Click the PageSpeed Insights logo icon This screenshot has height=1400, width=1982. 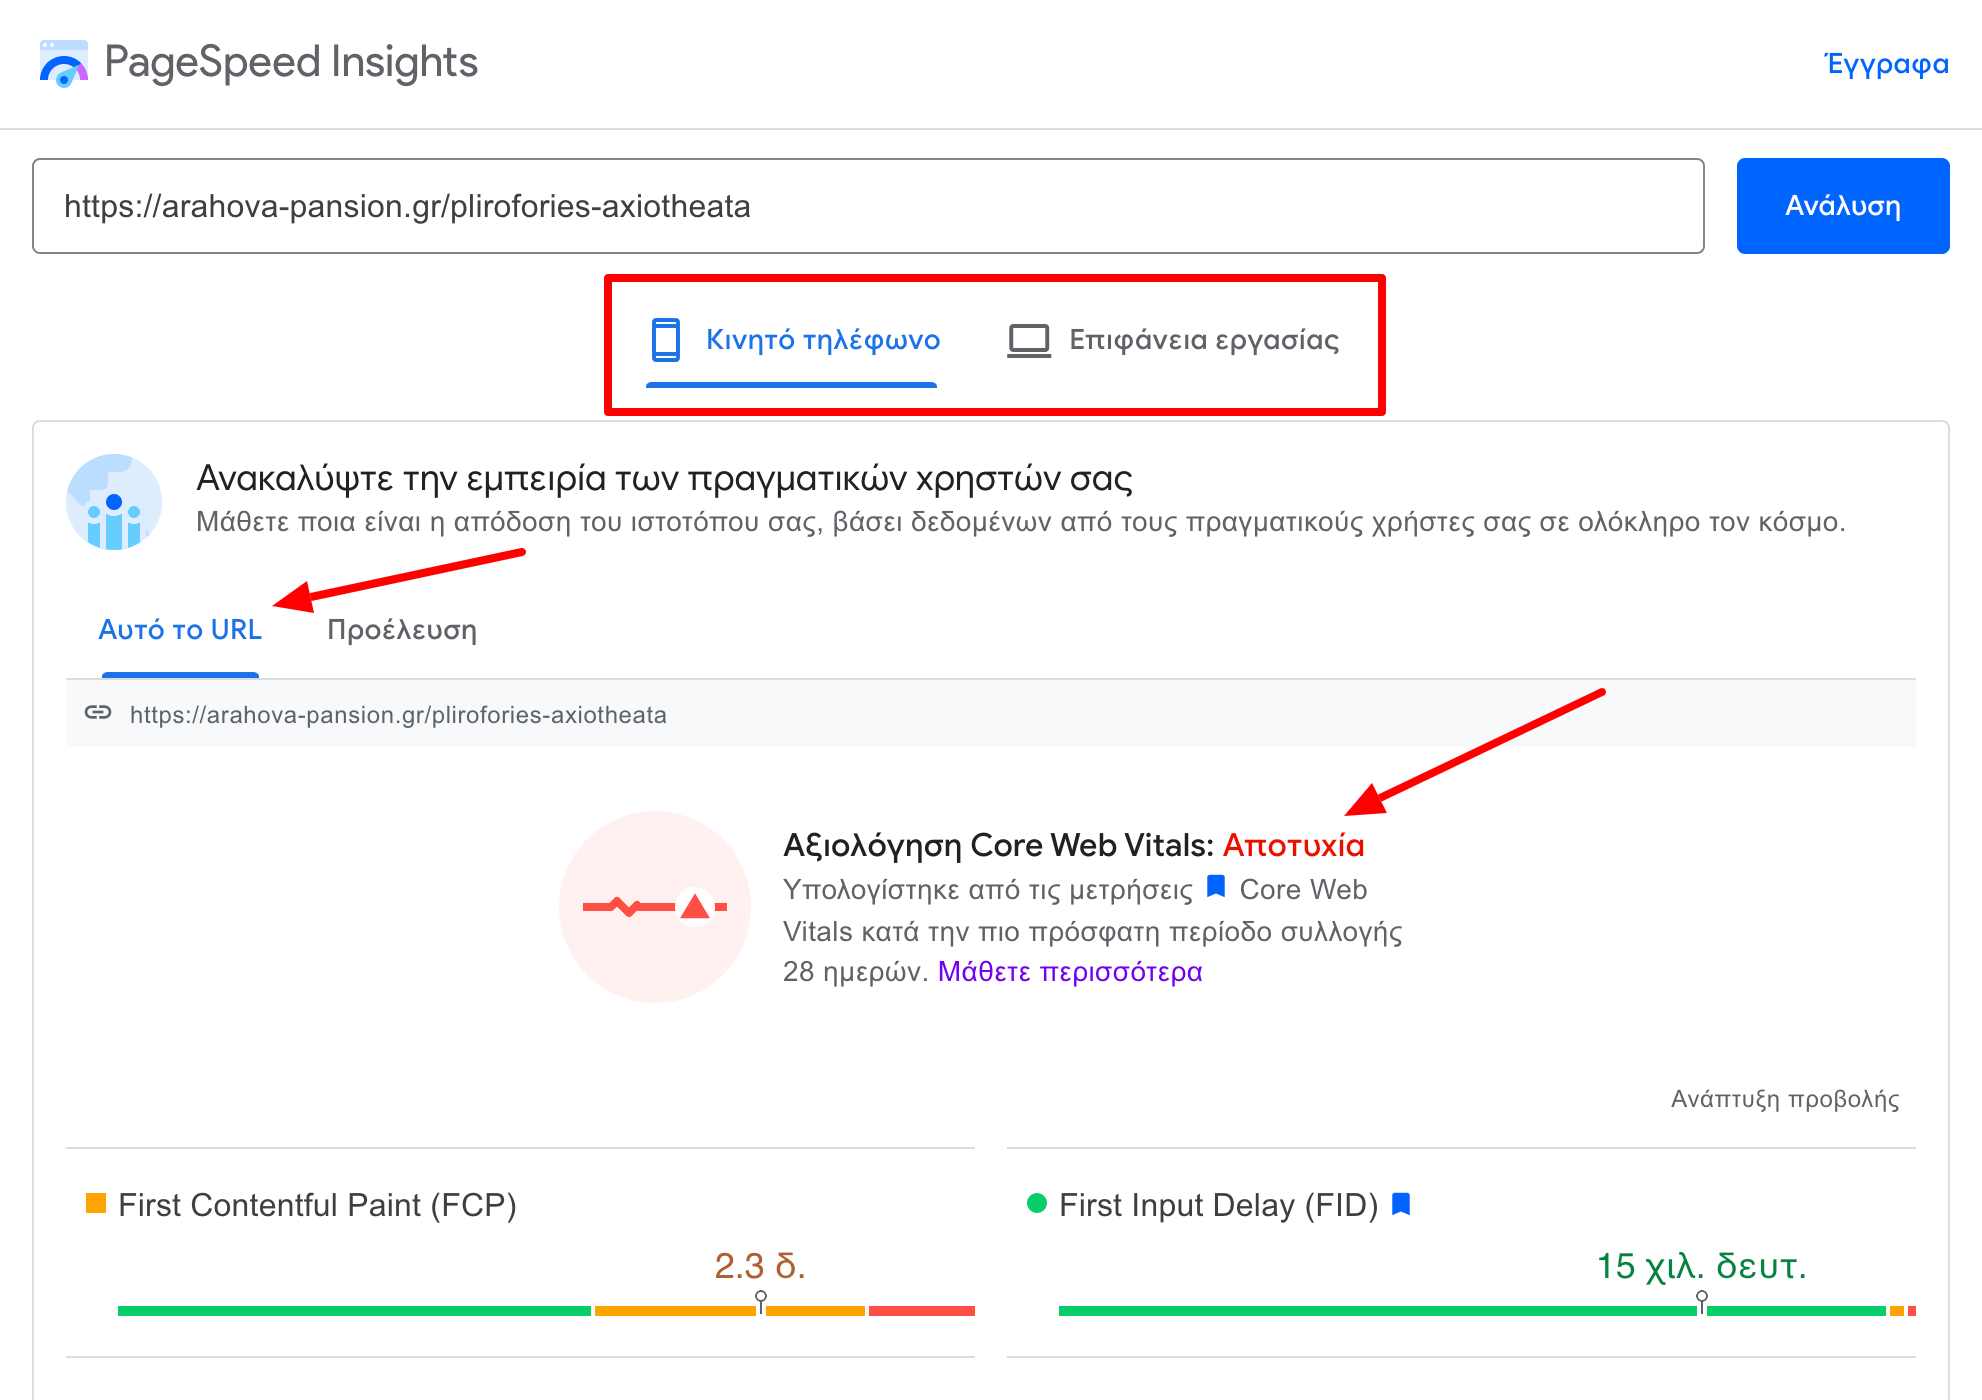(63, 63)
